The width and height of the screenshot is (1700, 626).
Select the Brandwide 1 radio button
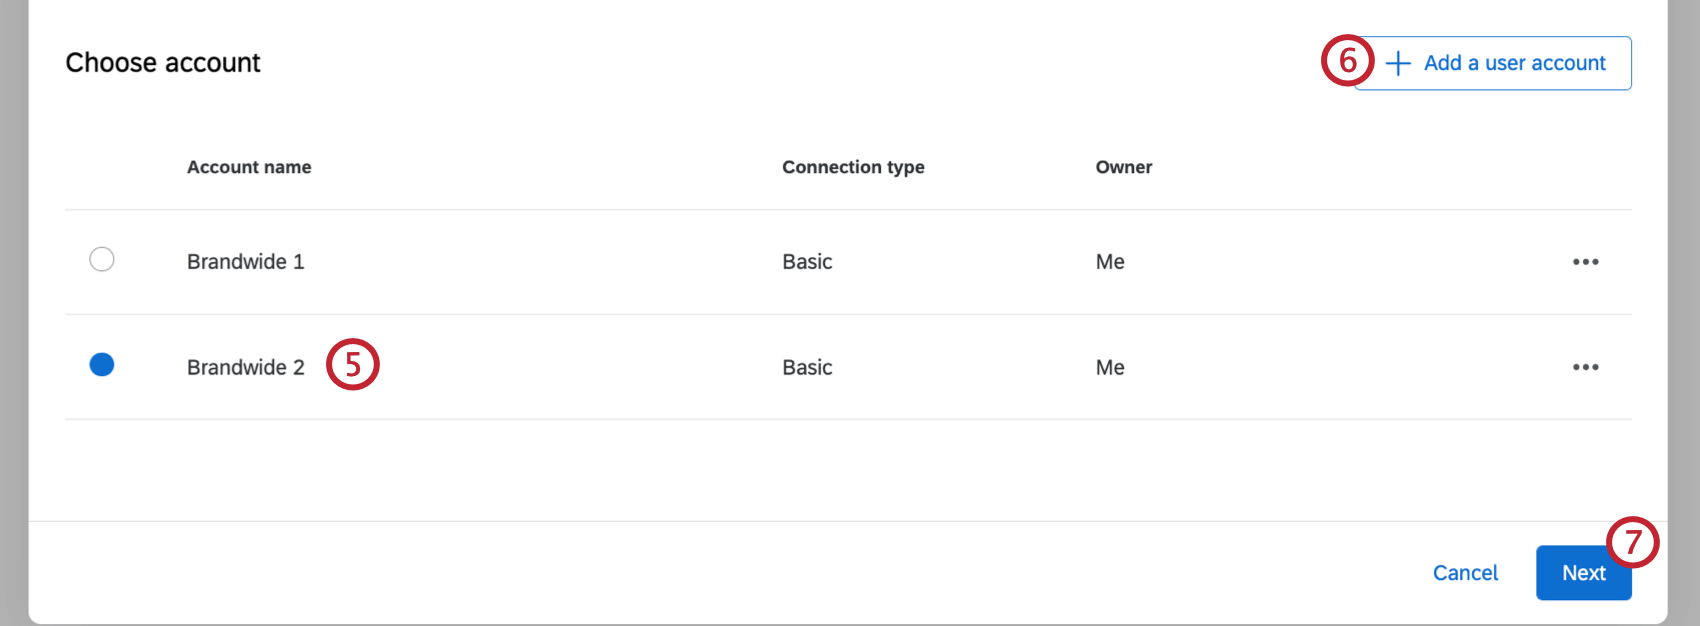[102, 259]
